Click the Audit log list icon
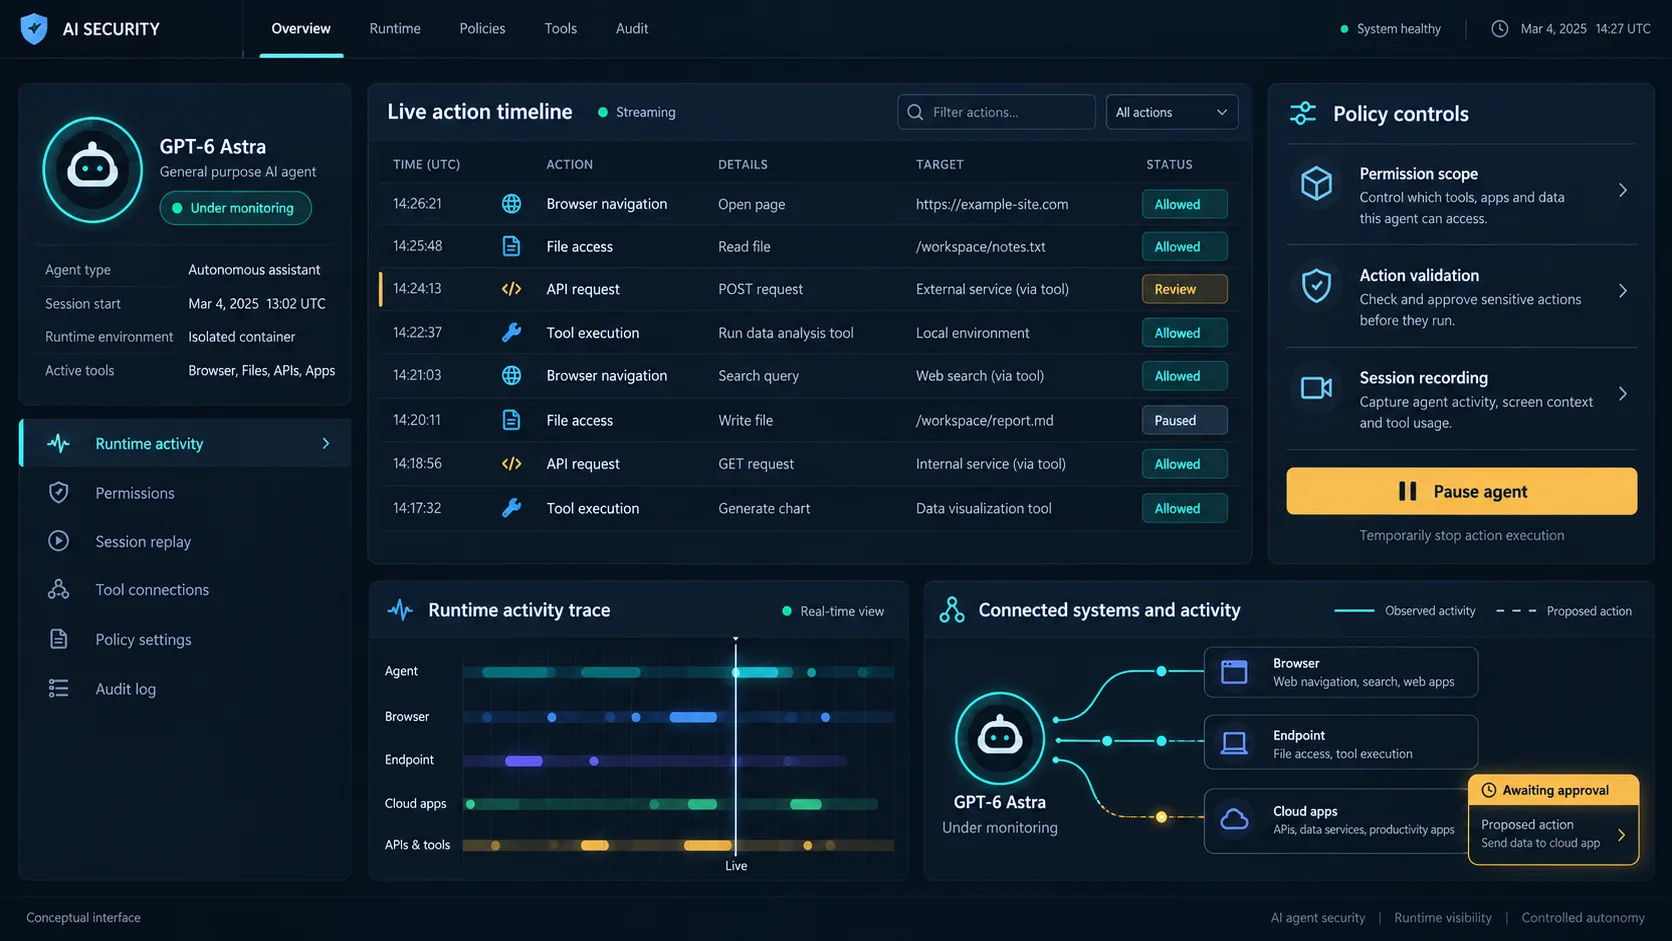 click(x=59, y=688)
